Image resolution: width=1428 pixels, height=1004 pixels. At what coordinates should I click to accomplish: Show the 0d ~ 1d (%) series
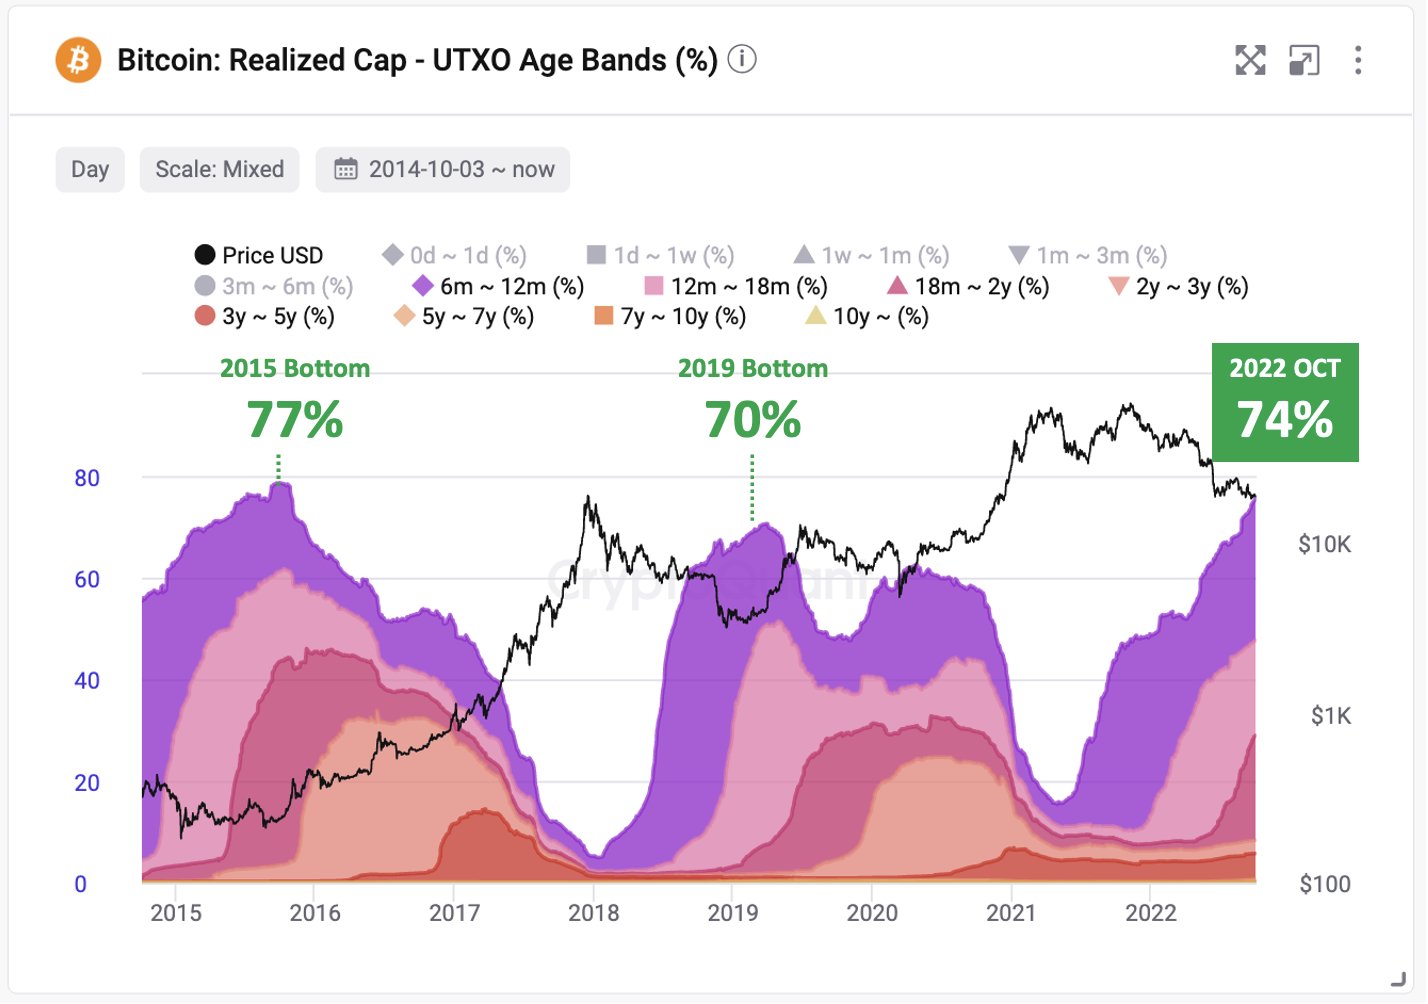(x=454, y=255)
